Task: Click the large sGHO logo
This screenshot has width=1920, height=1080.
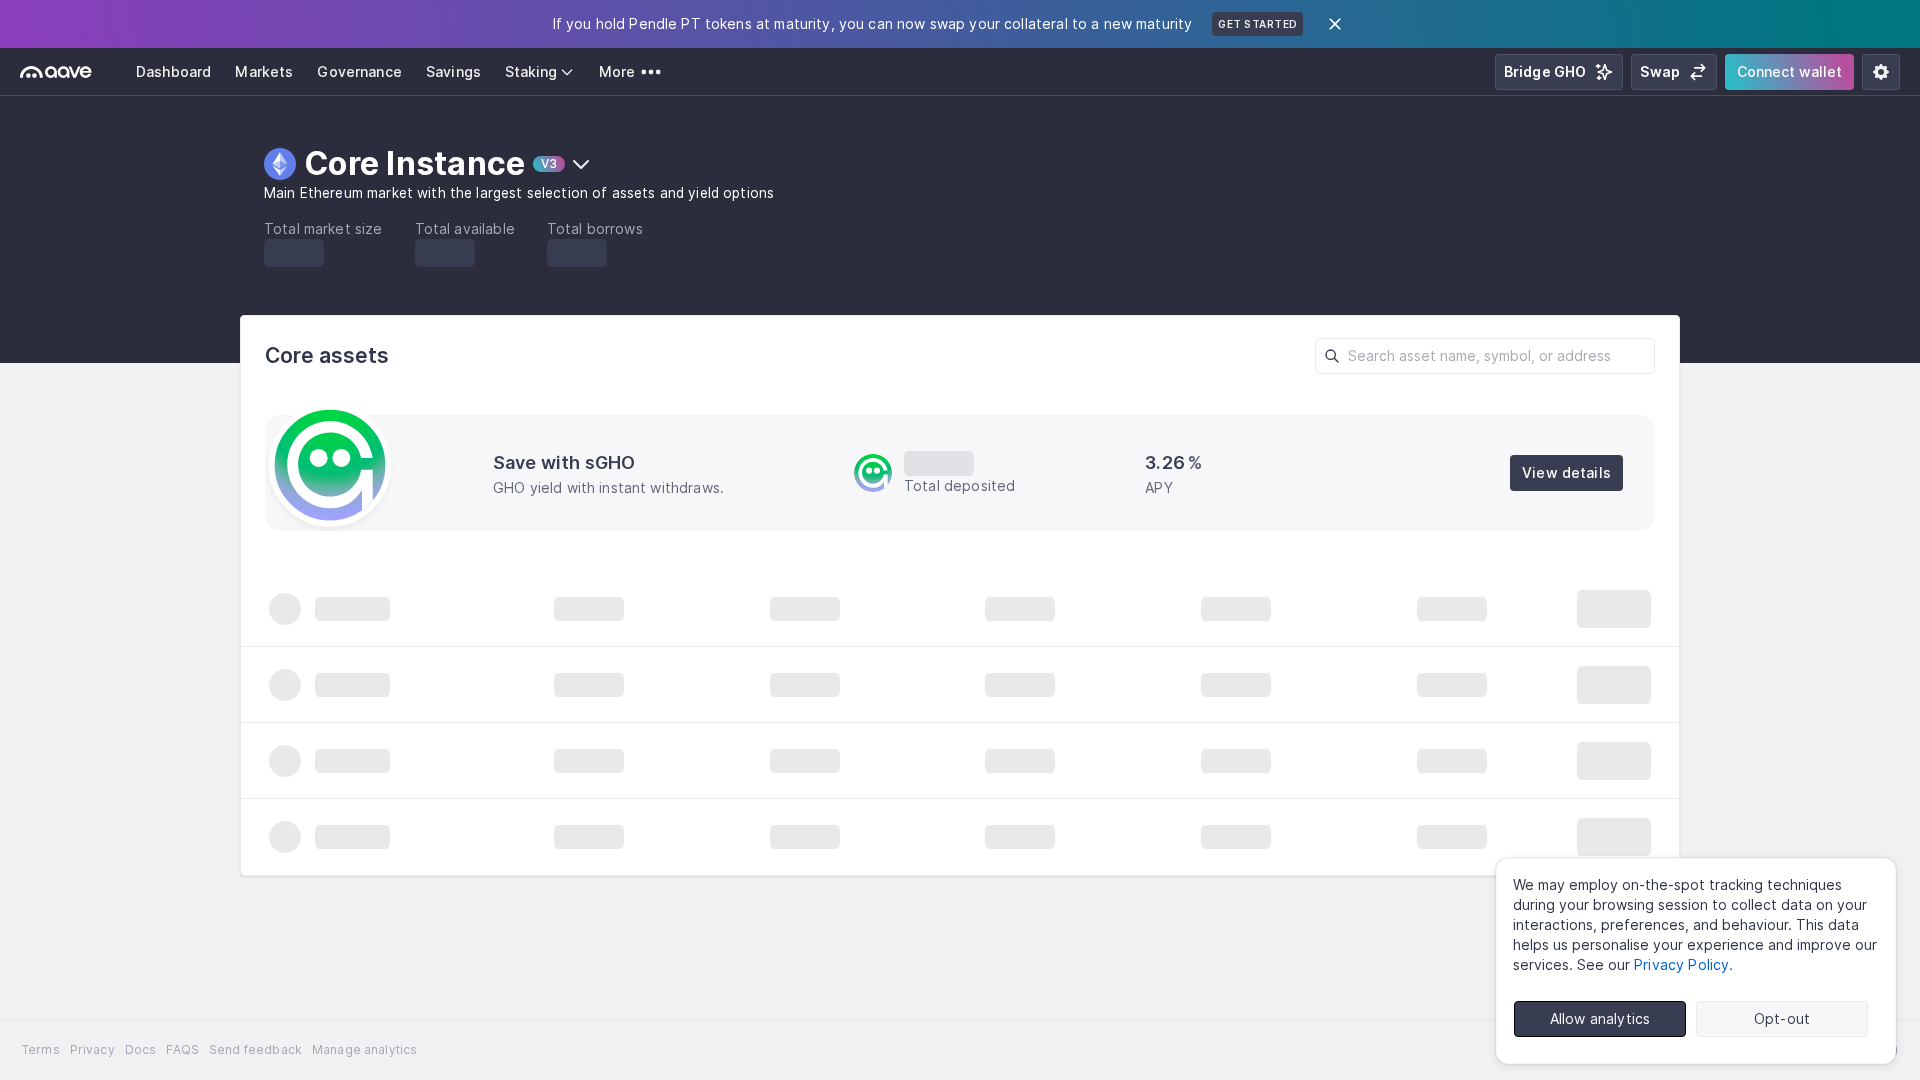Action: coord(330,466)
